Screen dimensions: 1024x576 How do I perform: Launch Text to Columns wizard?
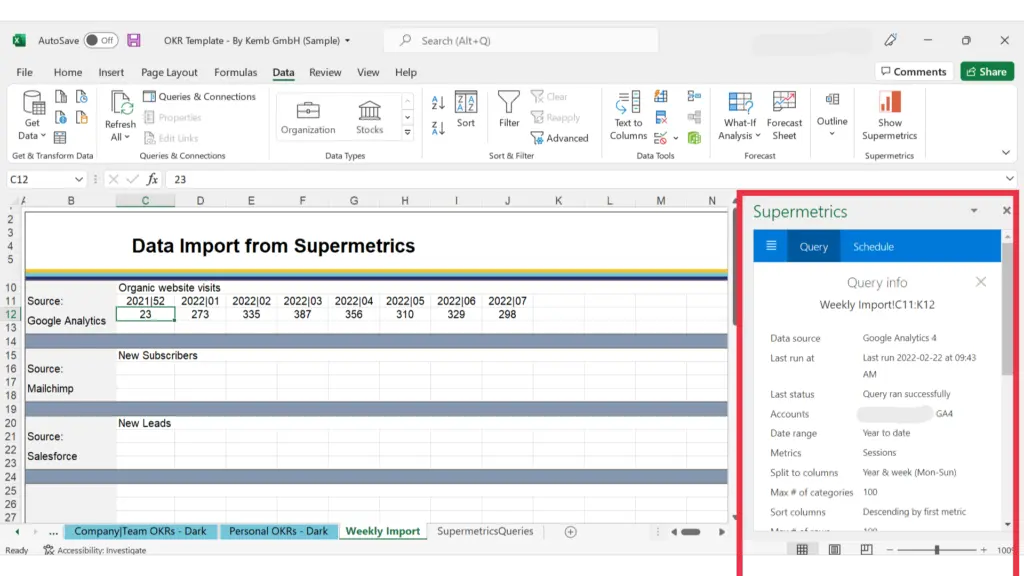[628, 116]
